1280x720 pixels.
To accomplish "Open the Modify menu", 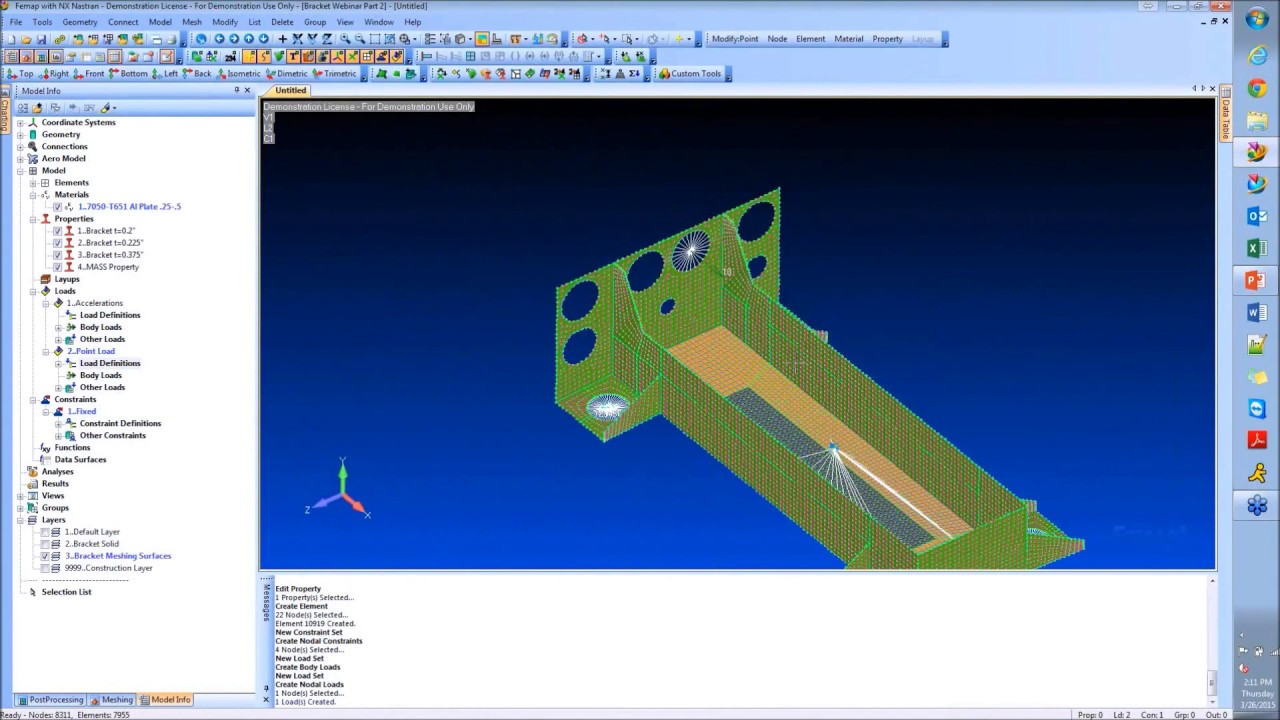I will coord(225,22).
